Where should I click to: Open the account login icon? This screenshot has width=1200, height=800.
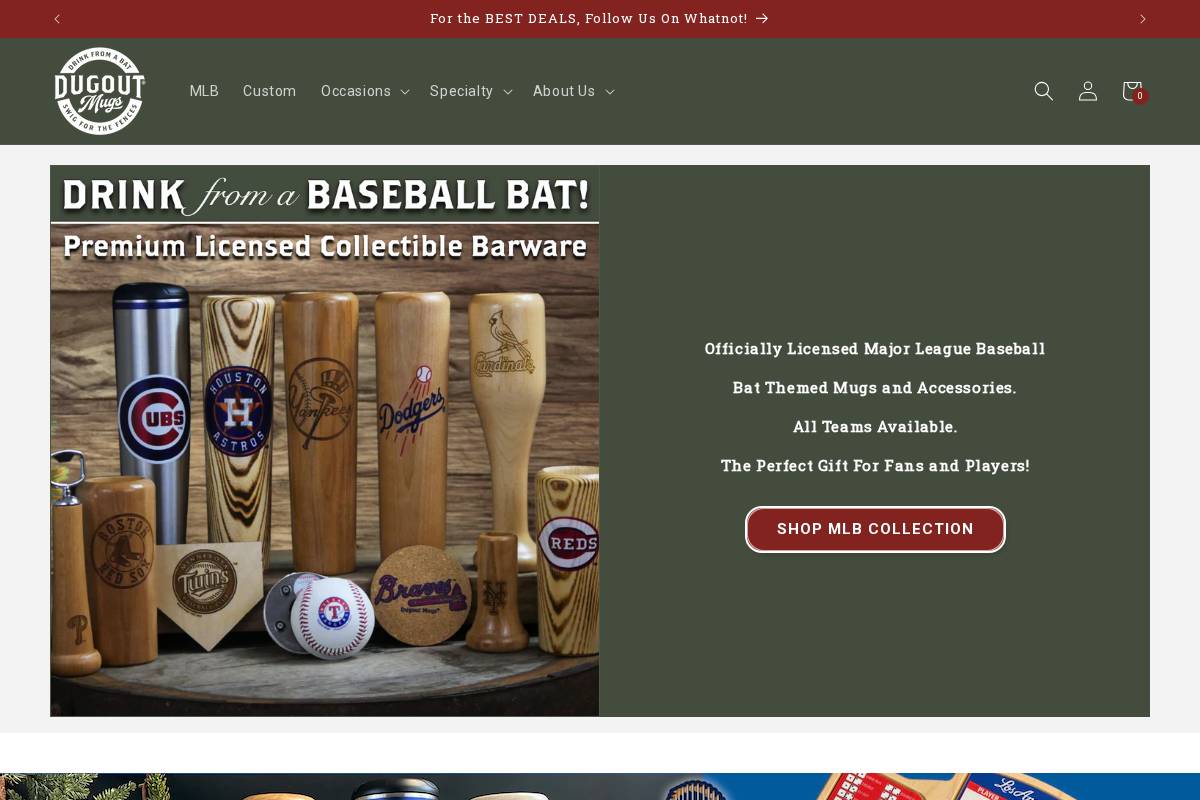[x=1087, y=91]
